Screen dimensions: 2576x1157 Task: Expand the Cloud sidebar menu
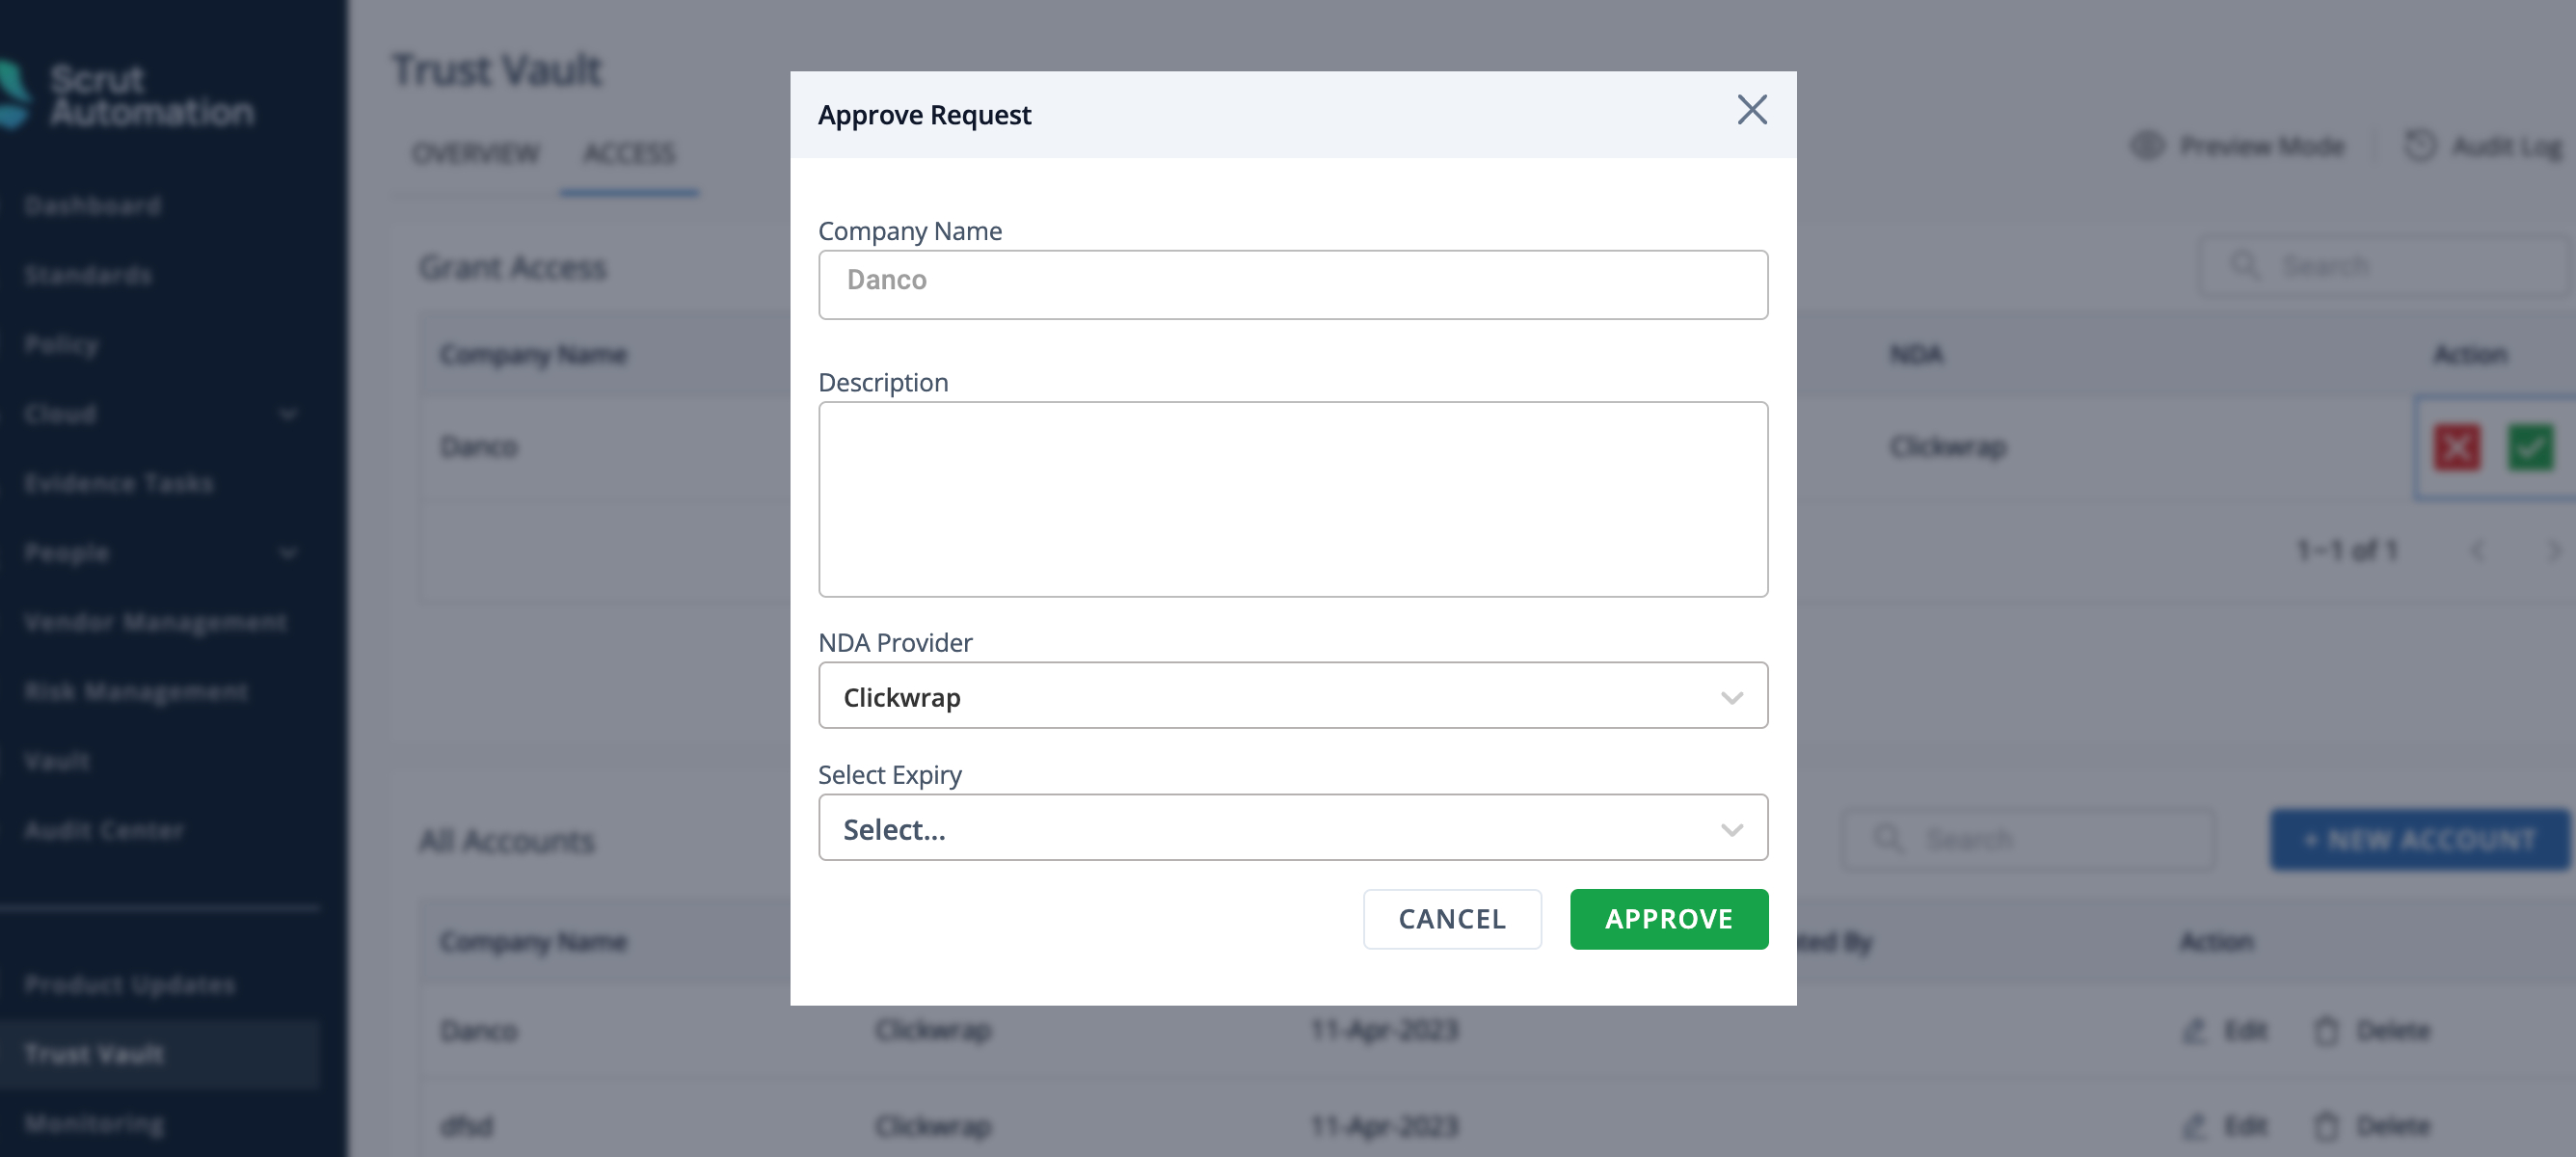[288, 414]
